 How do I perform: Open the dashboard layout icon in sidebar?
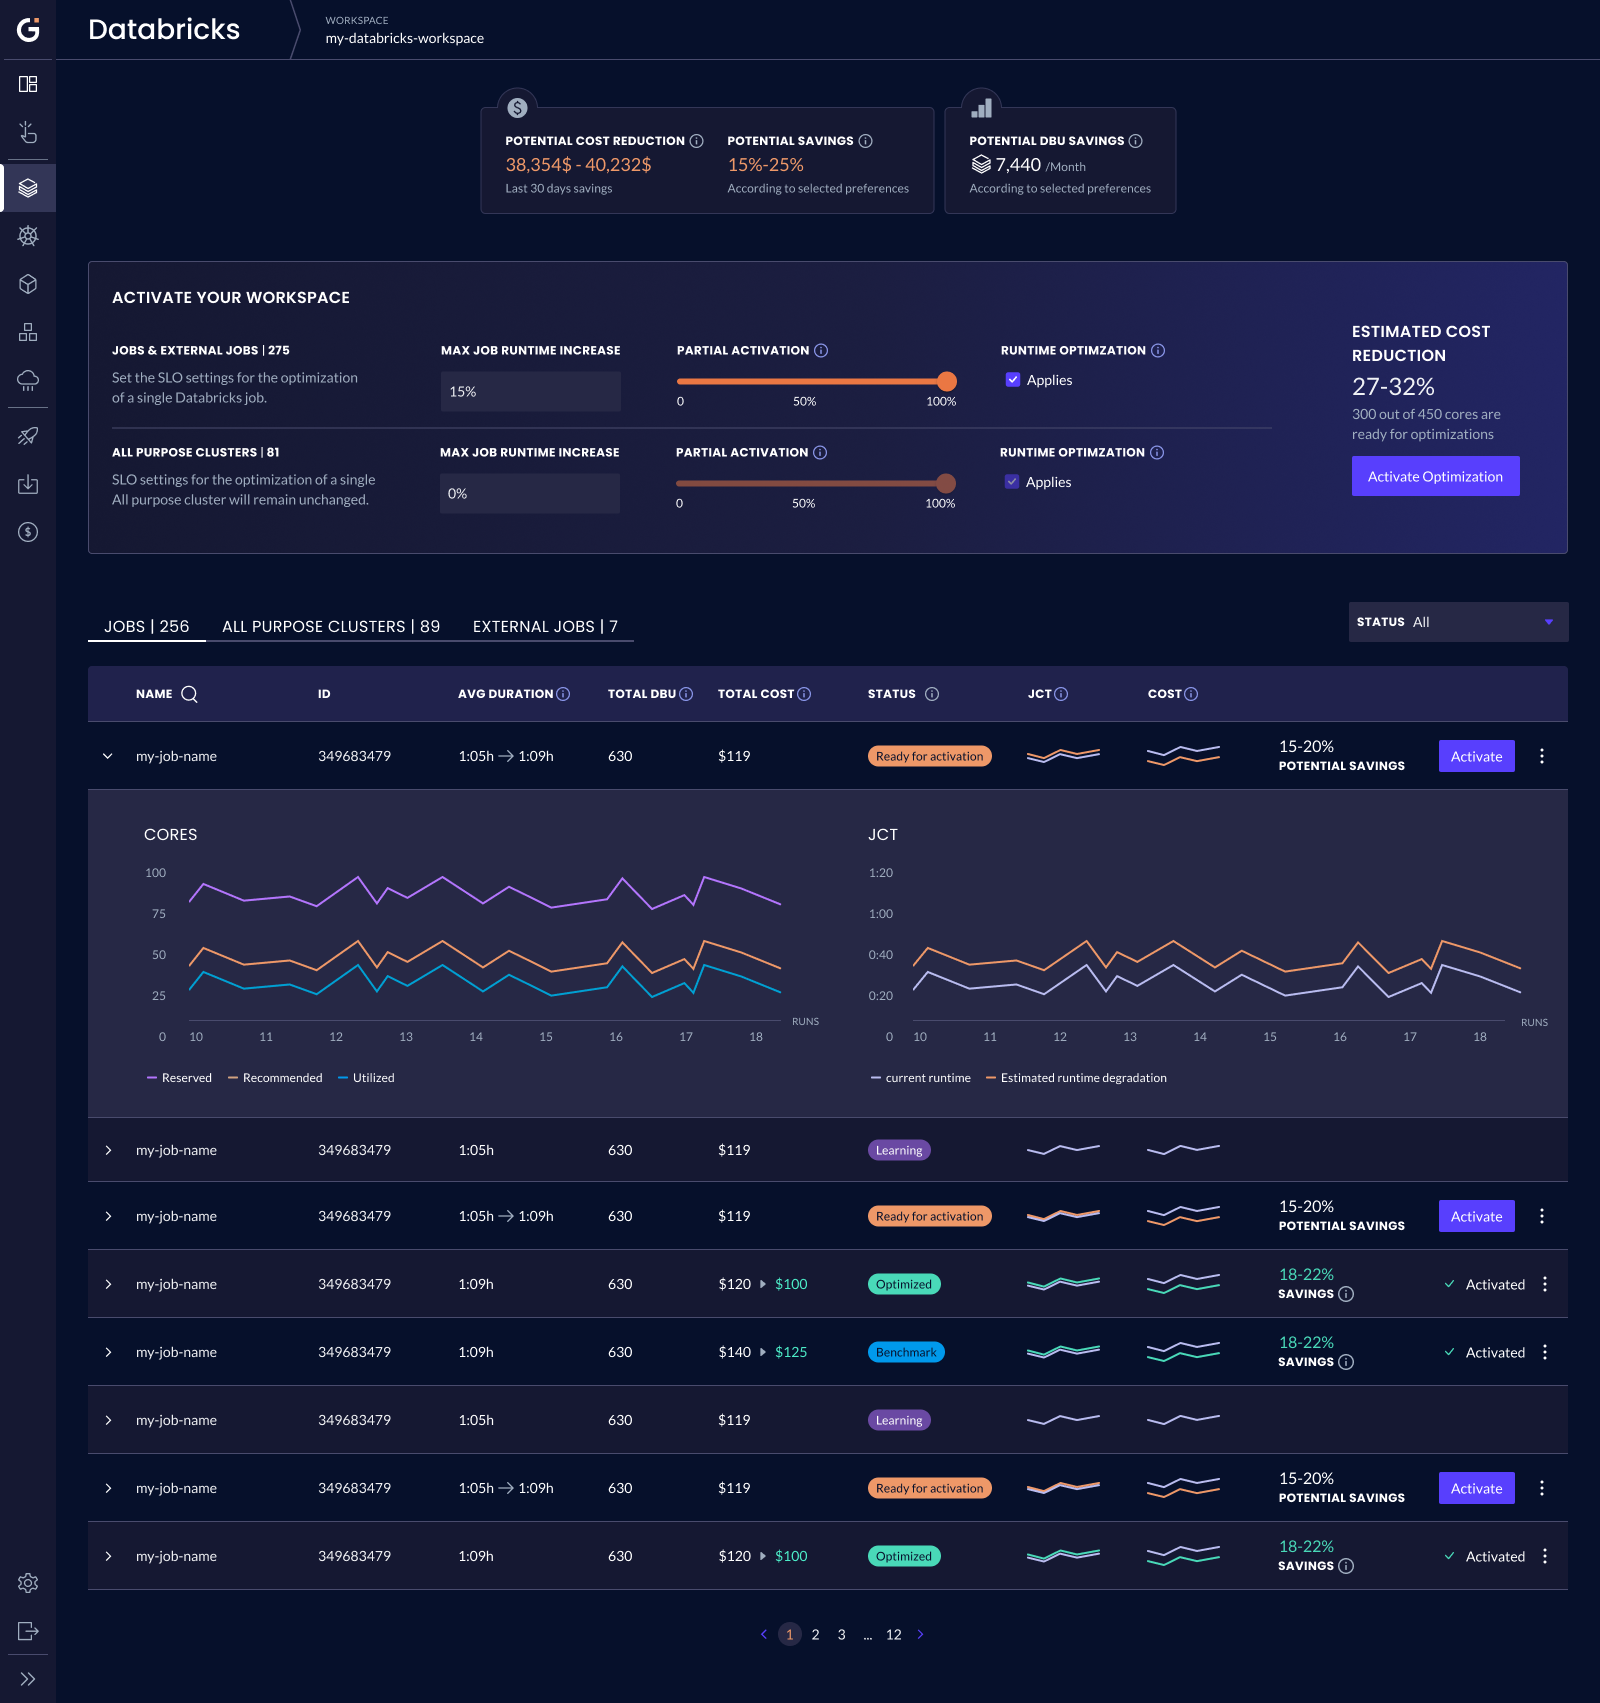tap(28, 84)
